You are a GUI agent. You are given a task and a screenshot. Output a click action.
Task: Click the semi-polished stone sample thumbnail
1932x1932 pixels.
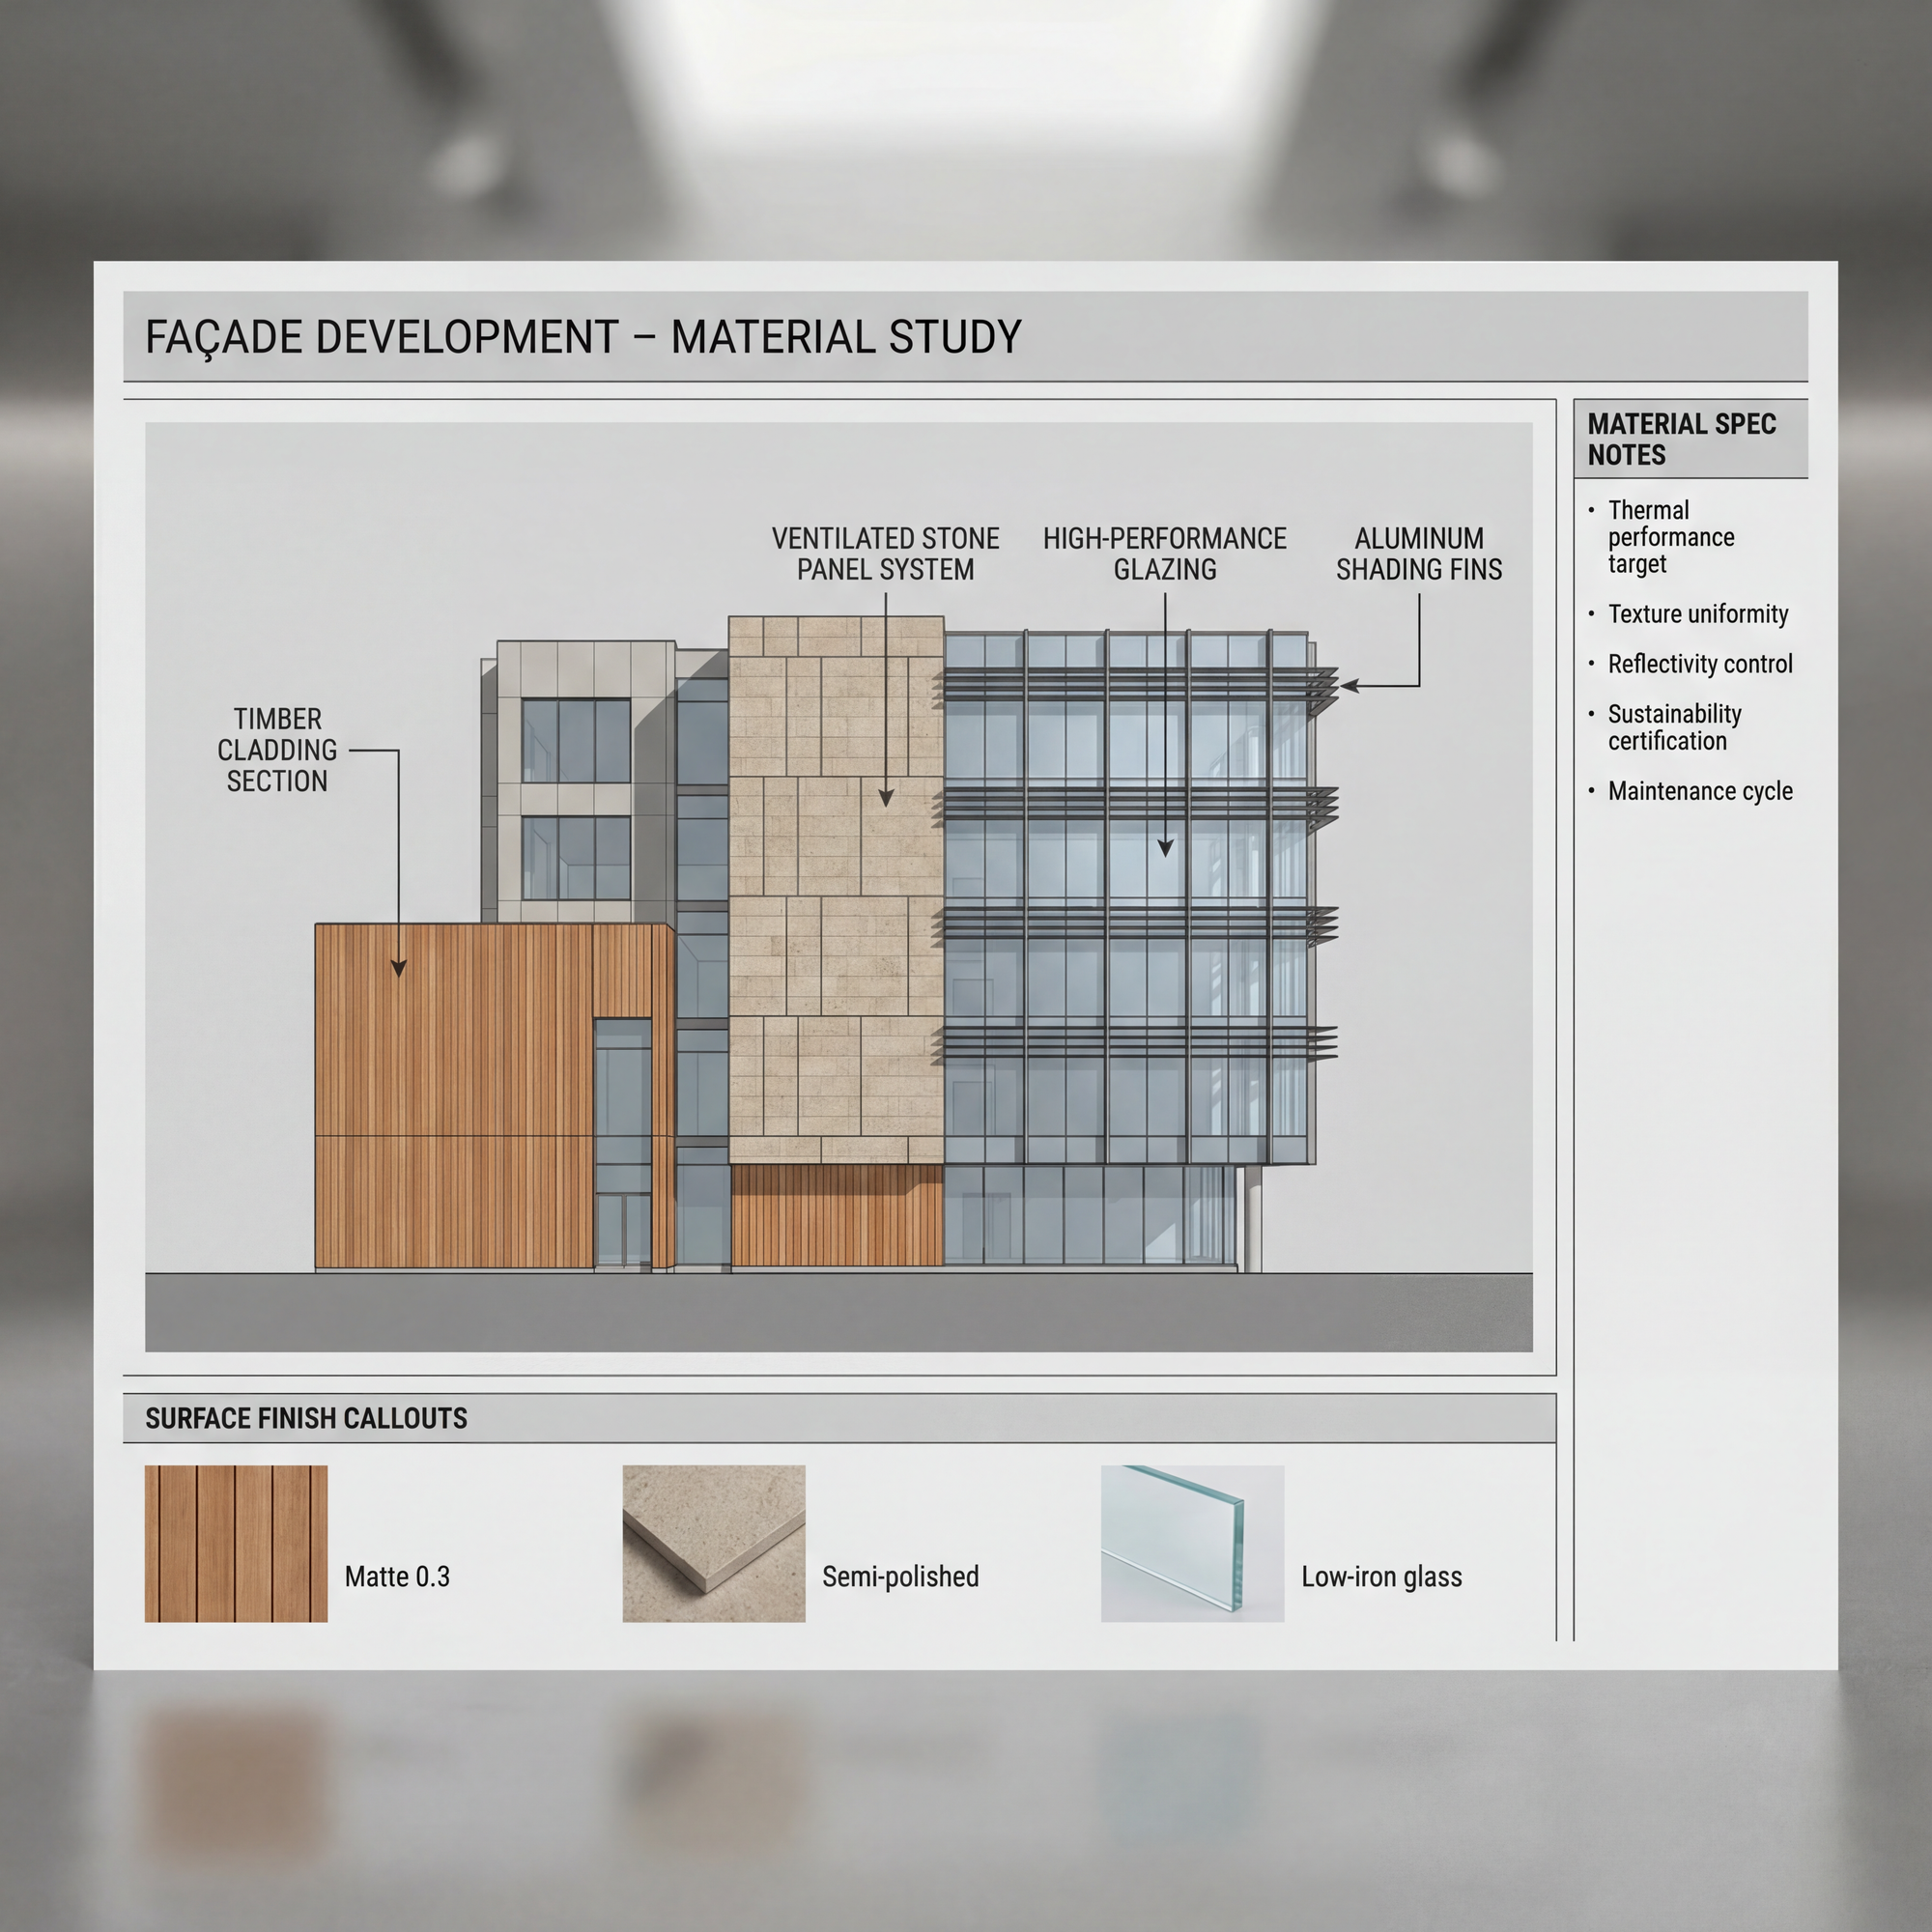point(713,1543)
